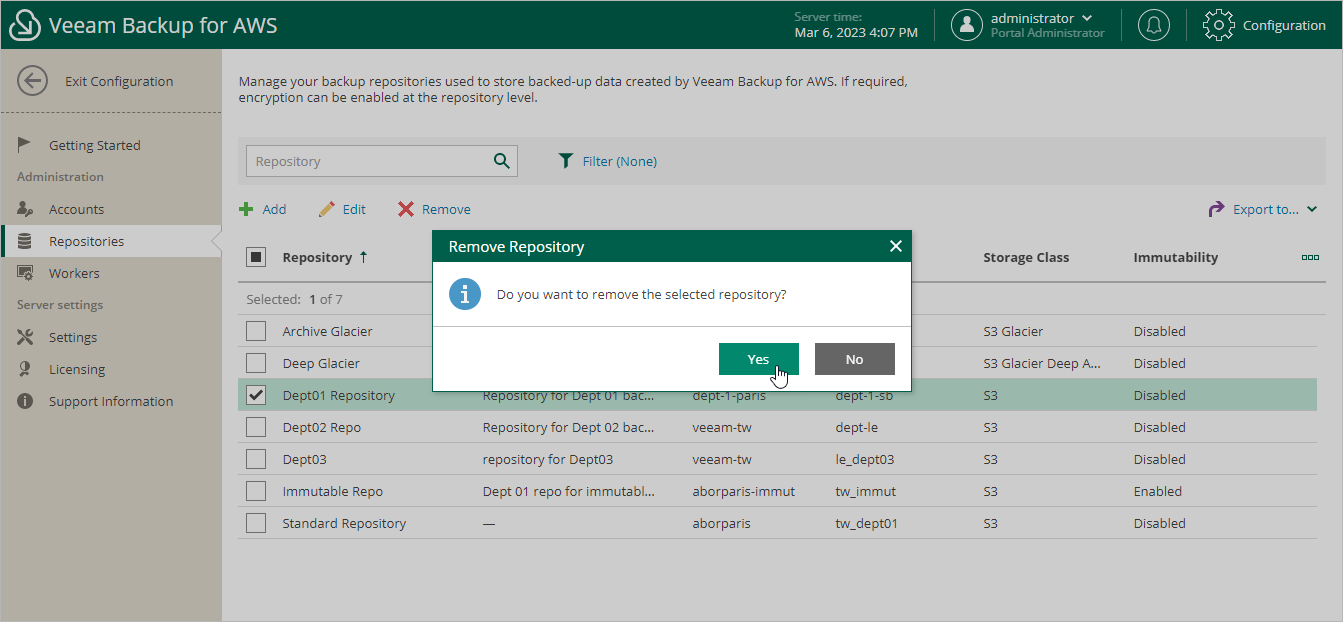This screenshot has height=622, width=1343.
Task: Select all repositories via header checkbox
Action: (x=256, y=257)
